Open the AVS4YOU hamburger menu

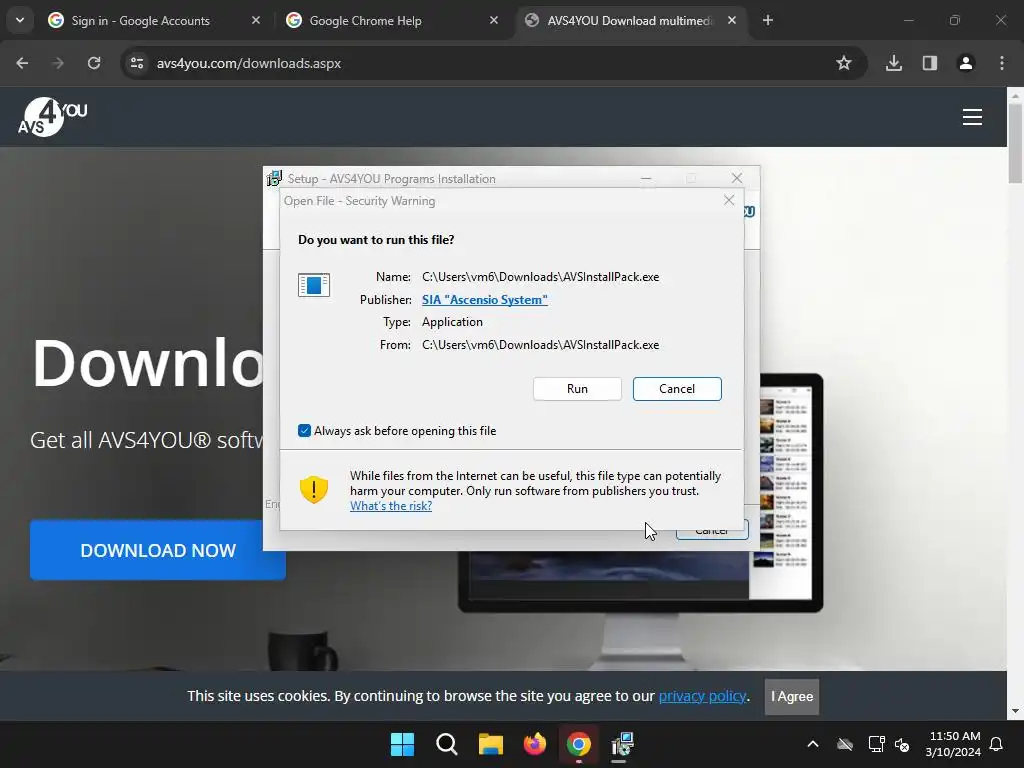point(972,117)
